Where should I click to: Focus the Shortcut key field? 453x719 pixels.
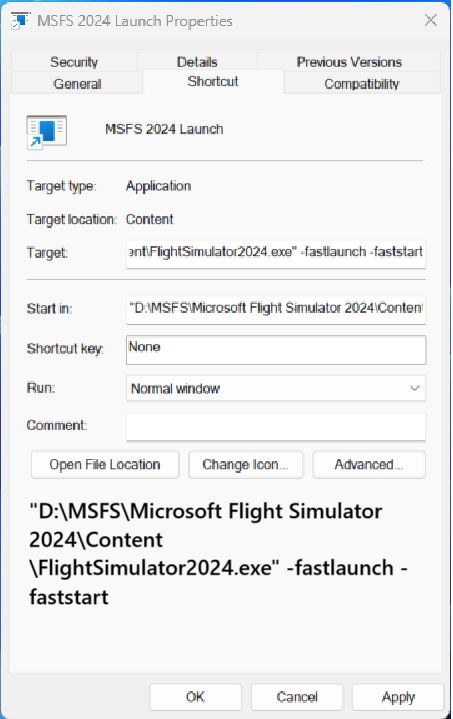point(276,350)
